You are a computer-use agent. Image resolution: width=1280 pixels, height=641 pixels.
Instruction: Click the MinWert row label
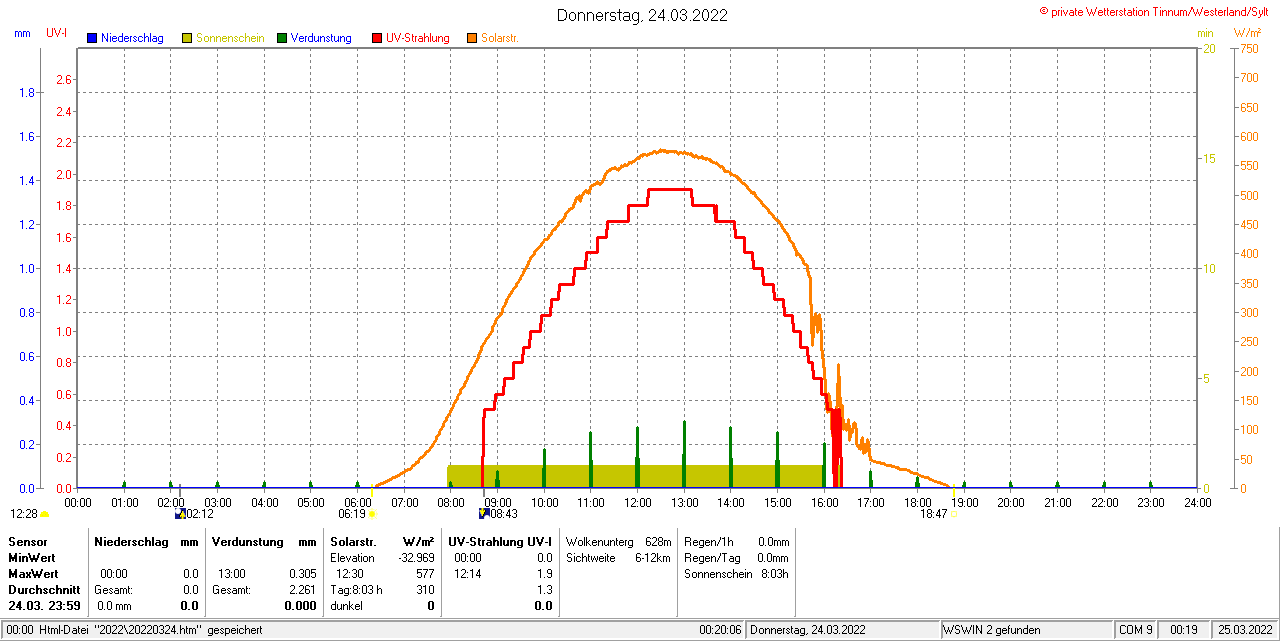[32, 557]
